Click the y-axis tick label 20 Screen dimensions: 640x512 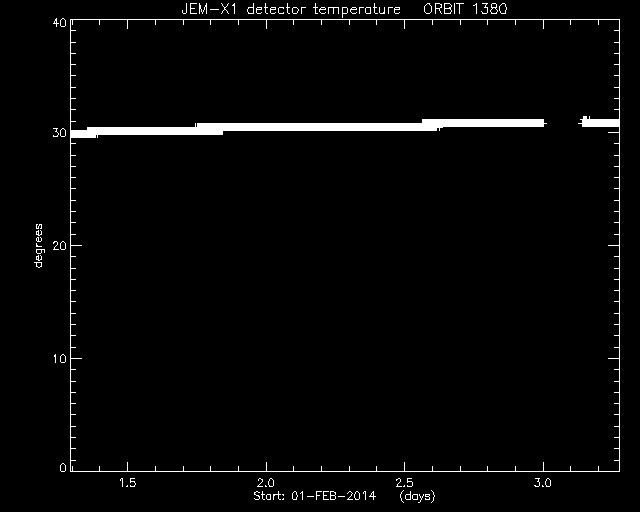point(60,245)
